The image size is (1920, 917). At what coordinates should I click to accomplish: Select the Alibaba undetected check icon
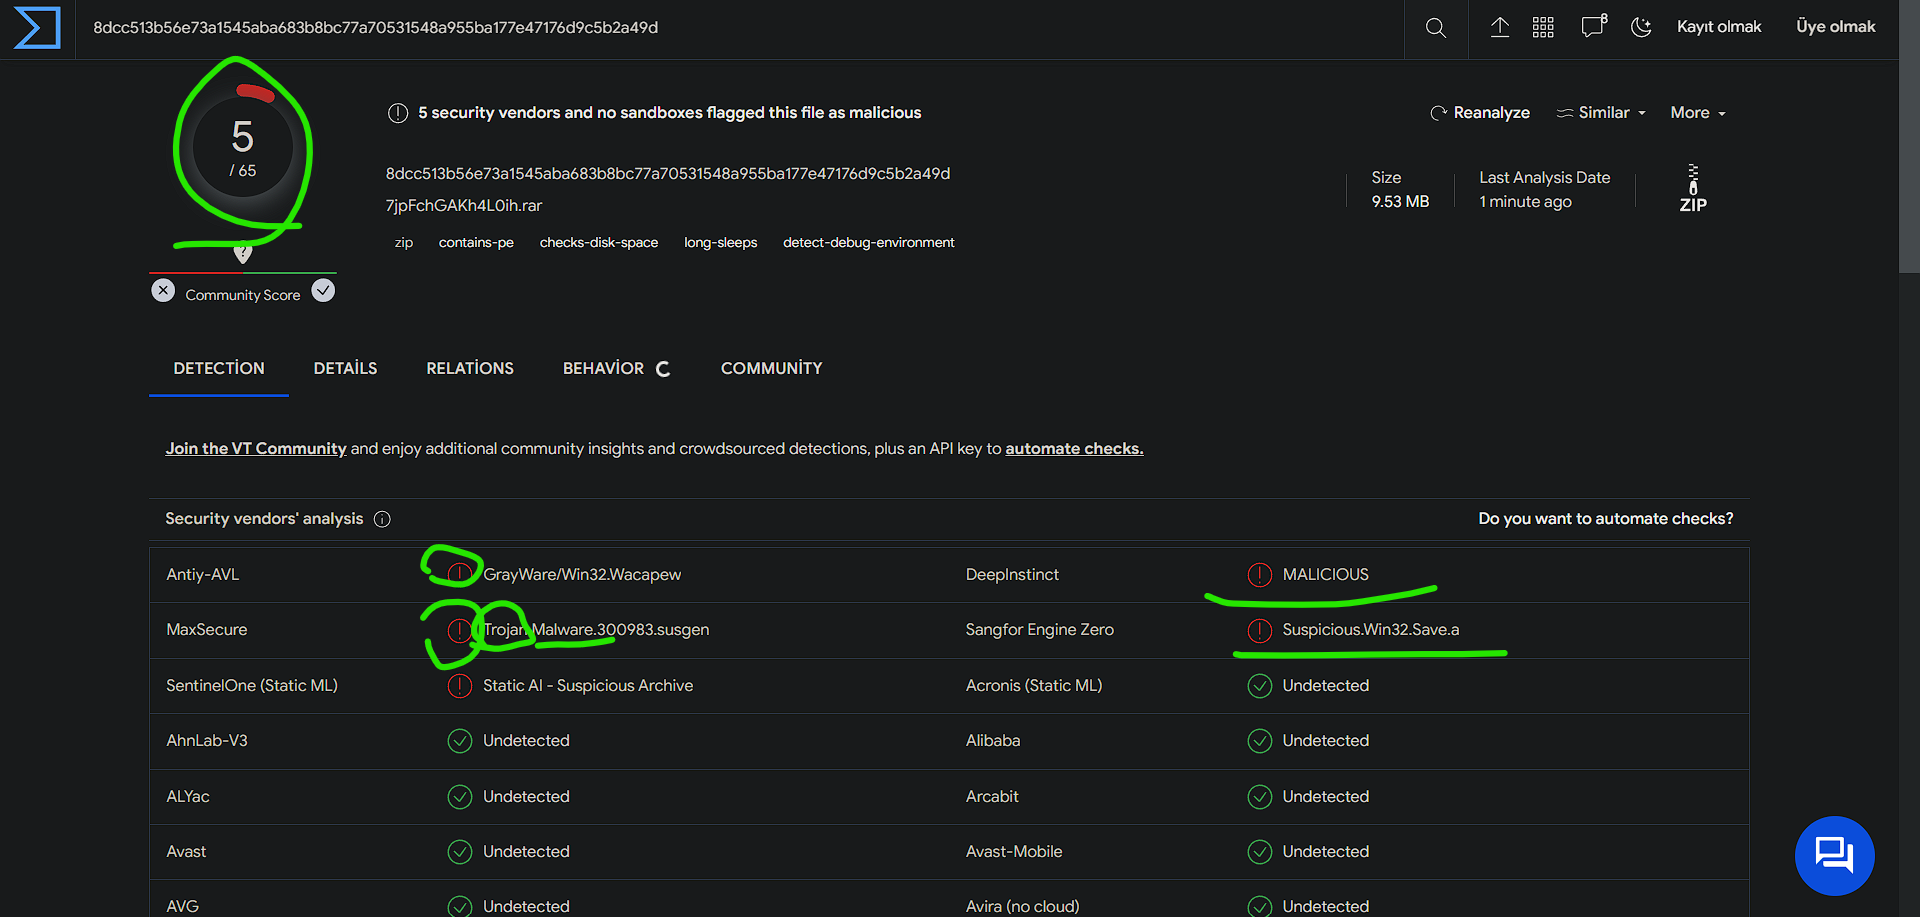click(1260, 741)
